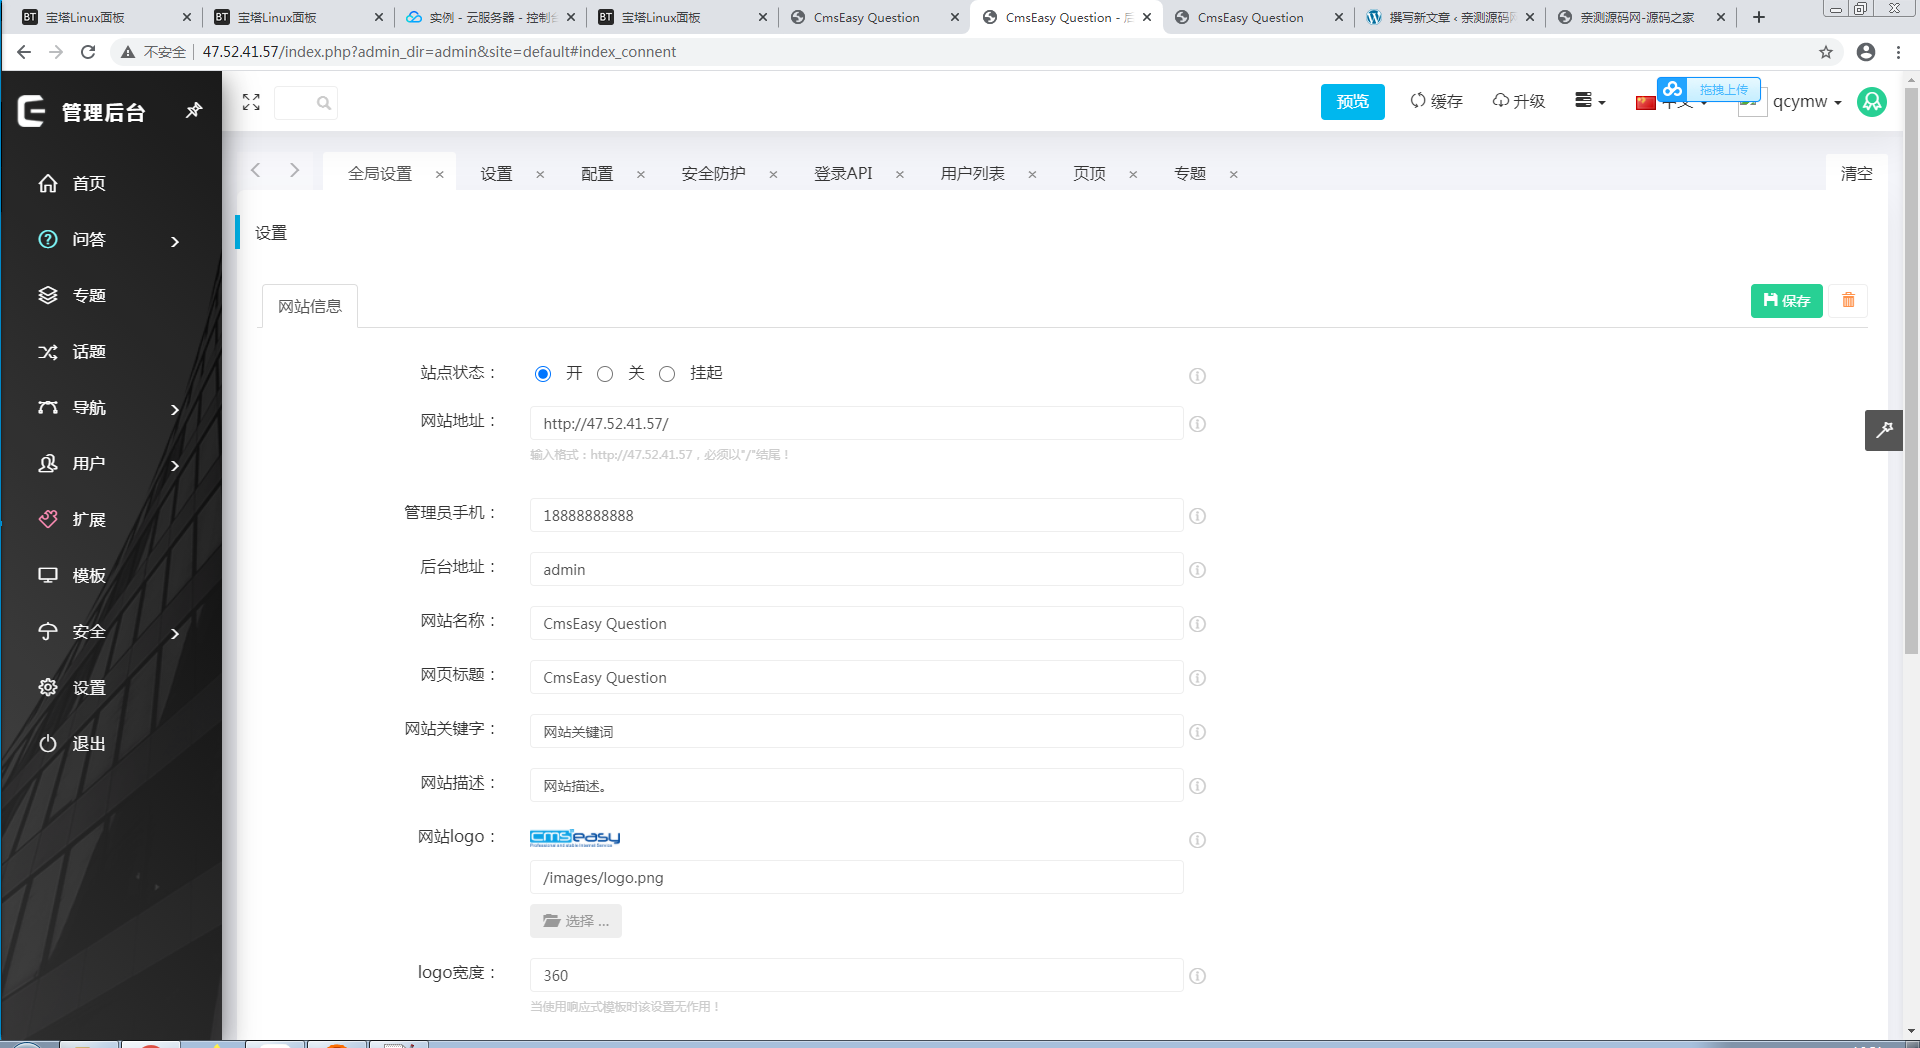Switch to the 用户列表 tab
This screenshot has width=1920, height=1048.
pos(972,173)
